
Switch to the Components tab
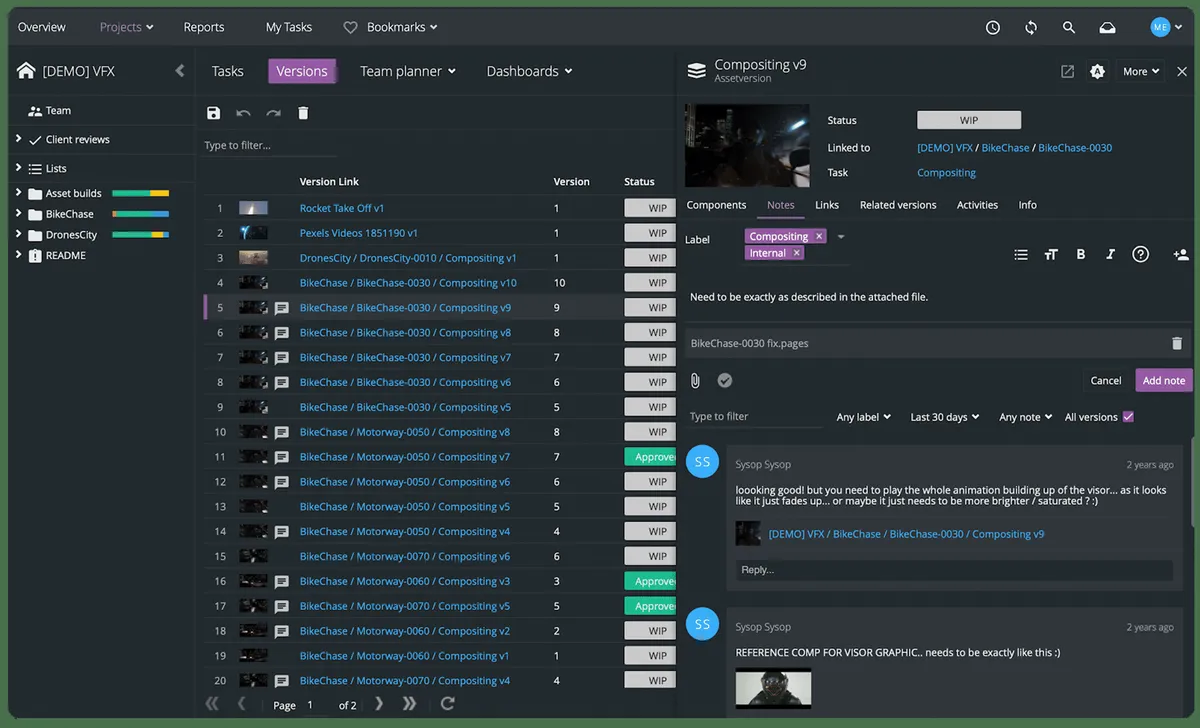click(716, 204)
